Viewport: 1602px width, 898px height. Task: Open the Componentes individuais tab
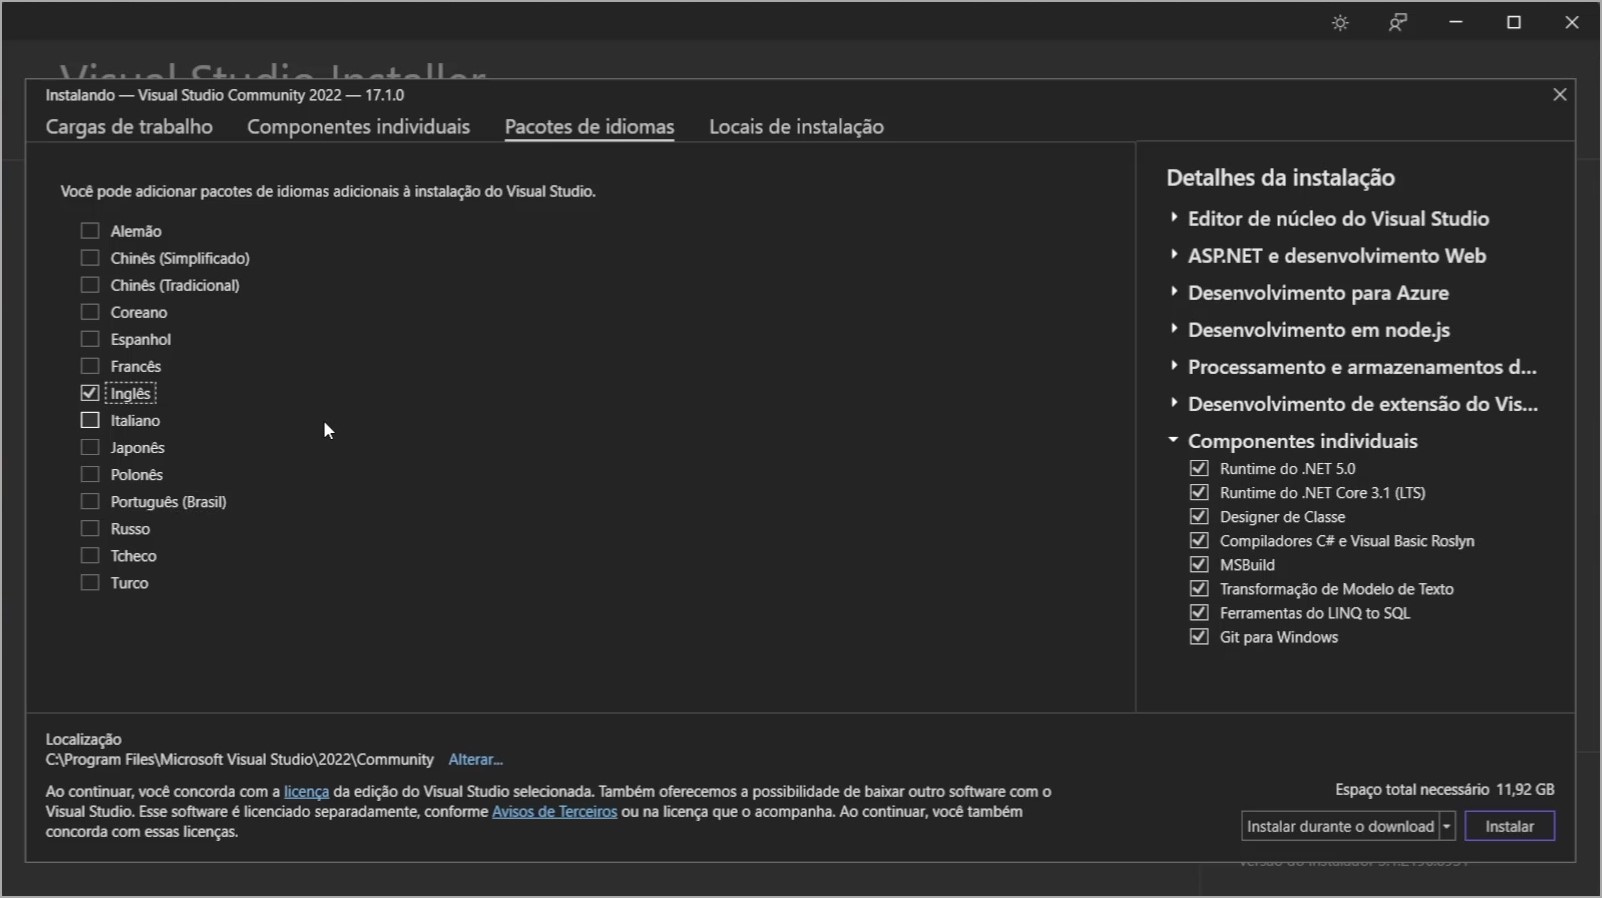pyautogui.click(x=358, y=127)
